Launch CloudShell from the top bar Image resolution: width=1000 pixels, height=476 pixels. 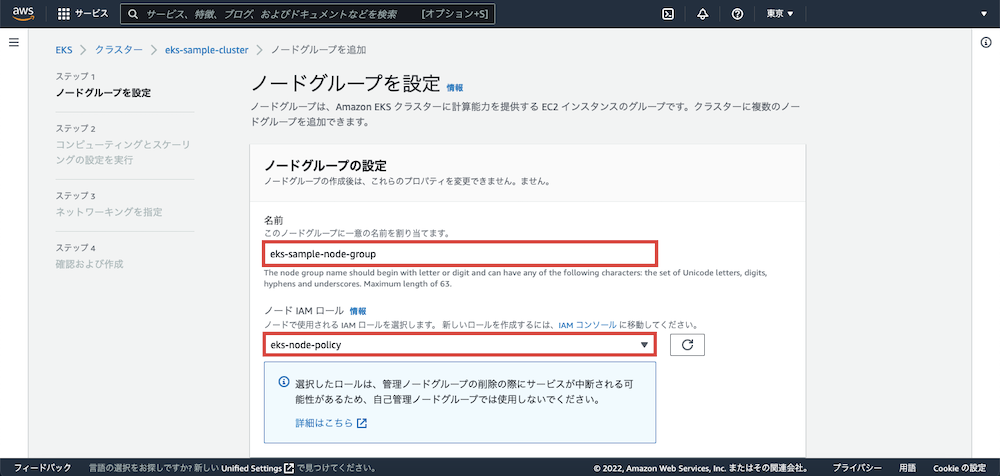click(x=668, y=14)
